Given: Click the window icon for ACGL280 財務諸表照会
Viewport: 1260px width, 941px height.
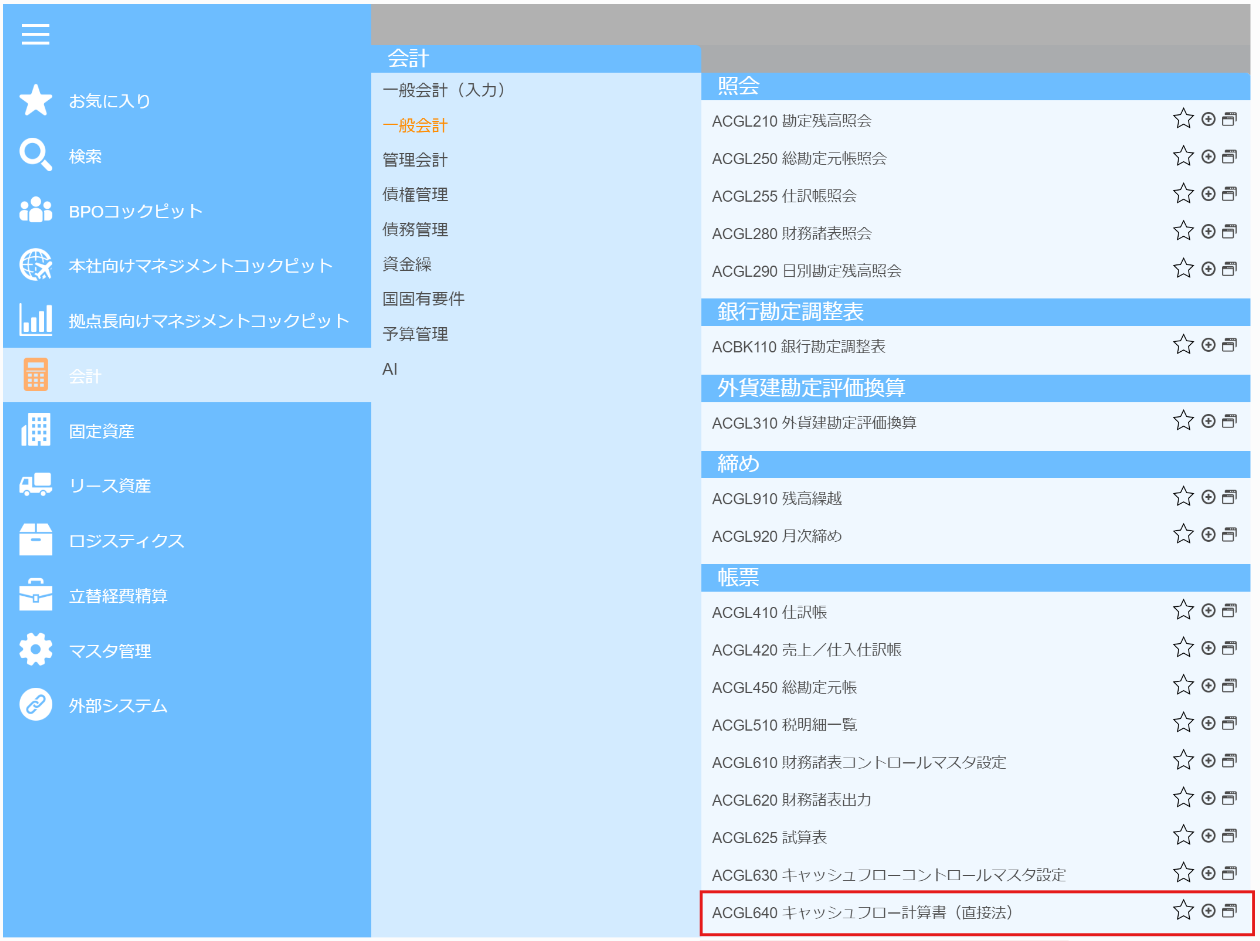Looking at the screenshot, I should 1229,232.
